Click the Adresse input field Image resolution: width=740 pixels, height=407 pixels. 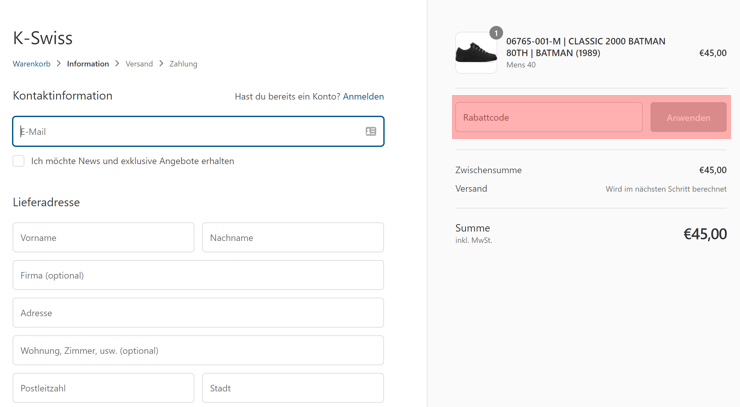[198, 313]
